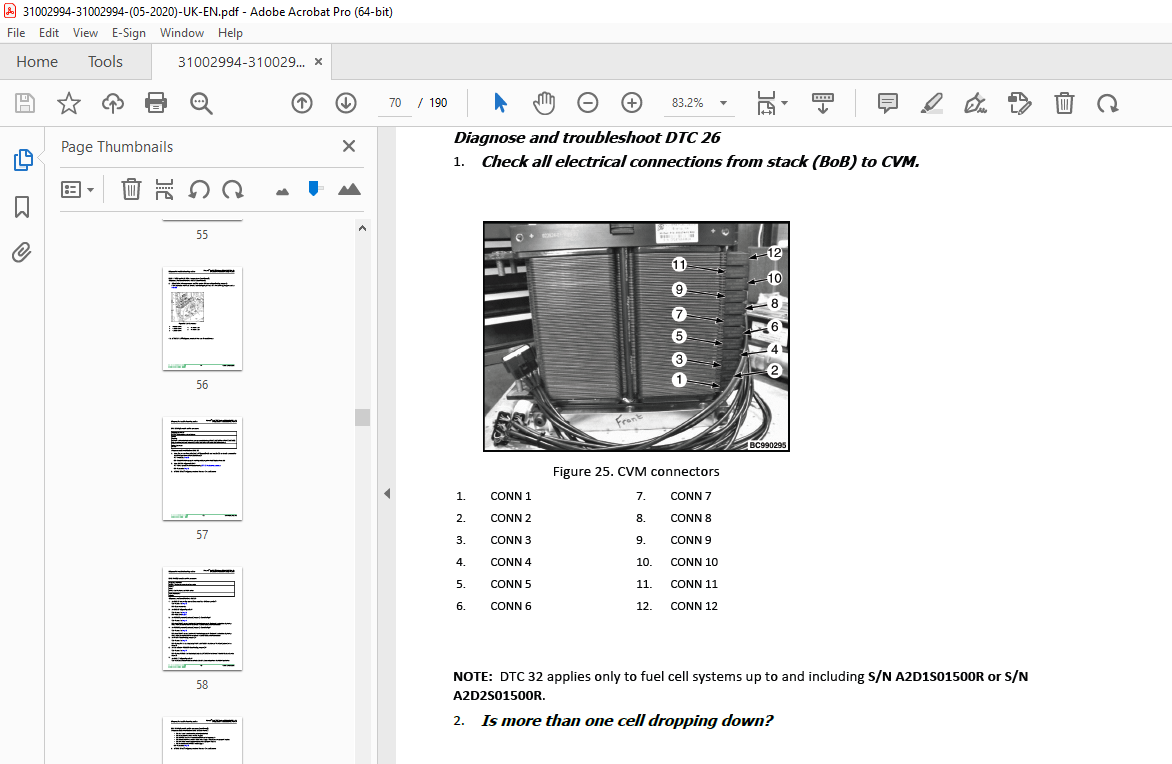This screenshot has width=1172, height=764.
Task: Go to previous page arrow
Action: [302, 103]
